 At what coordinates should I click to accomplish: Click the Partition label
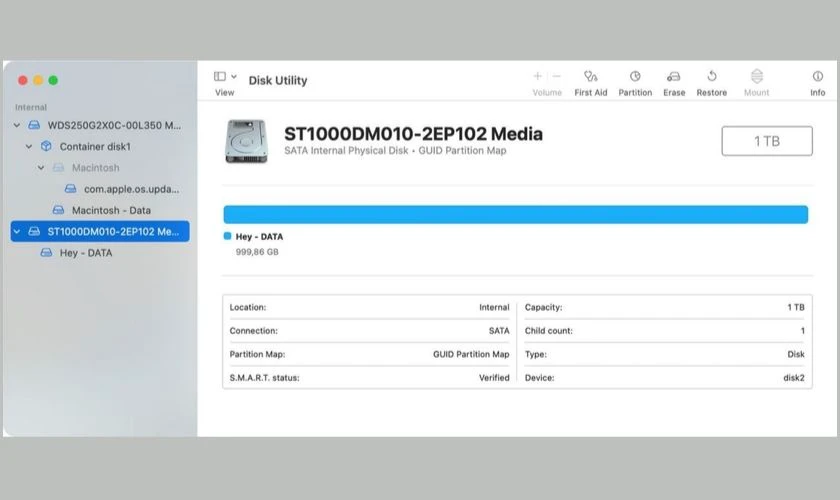click(635, 93)
